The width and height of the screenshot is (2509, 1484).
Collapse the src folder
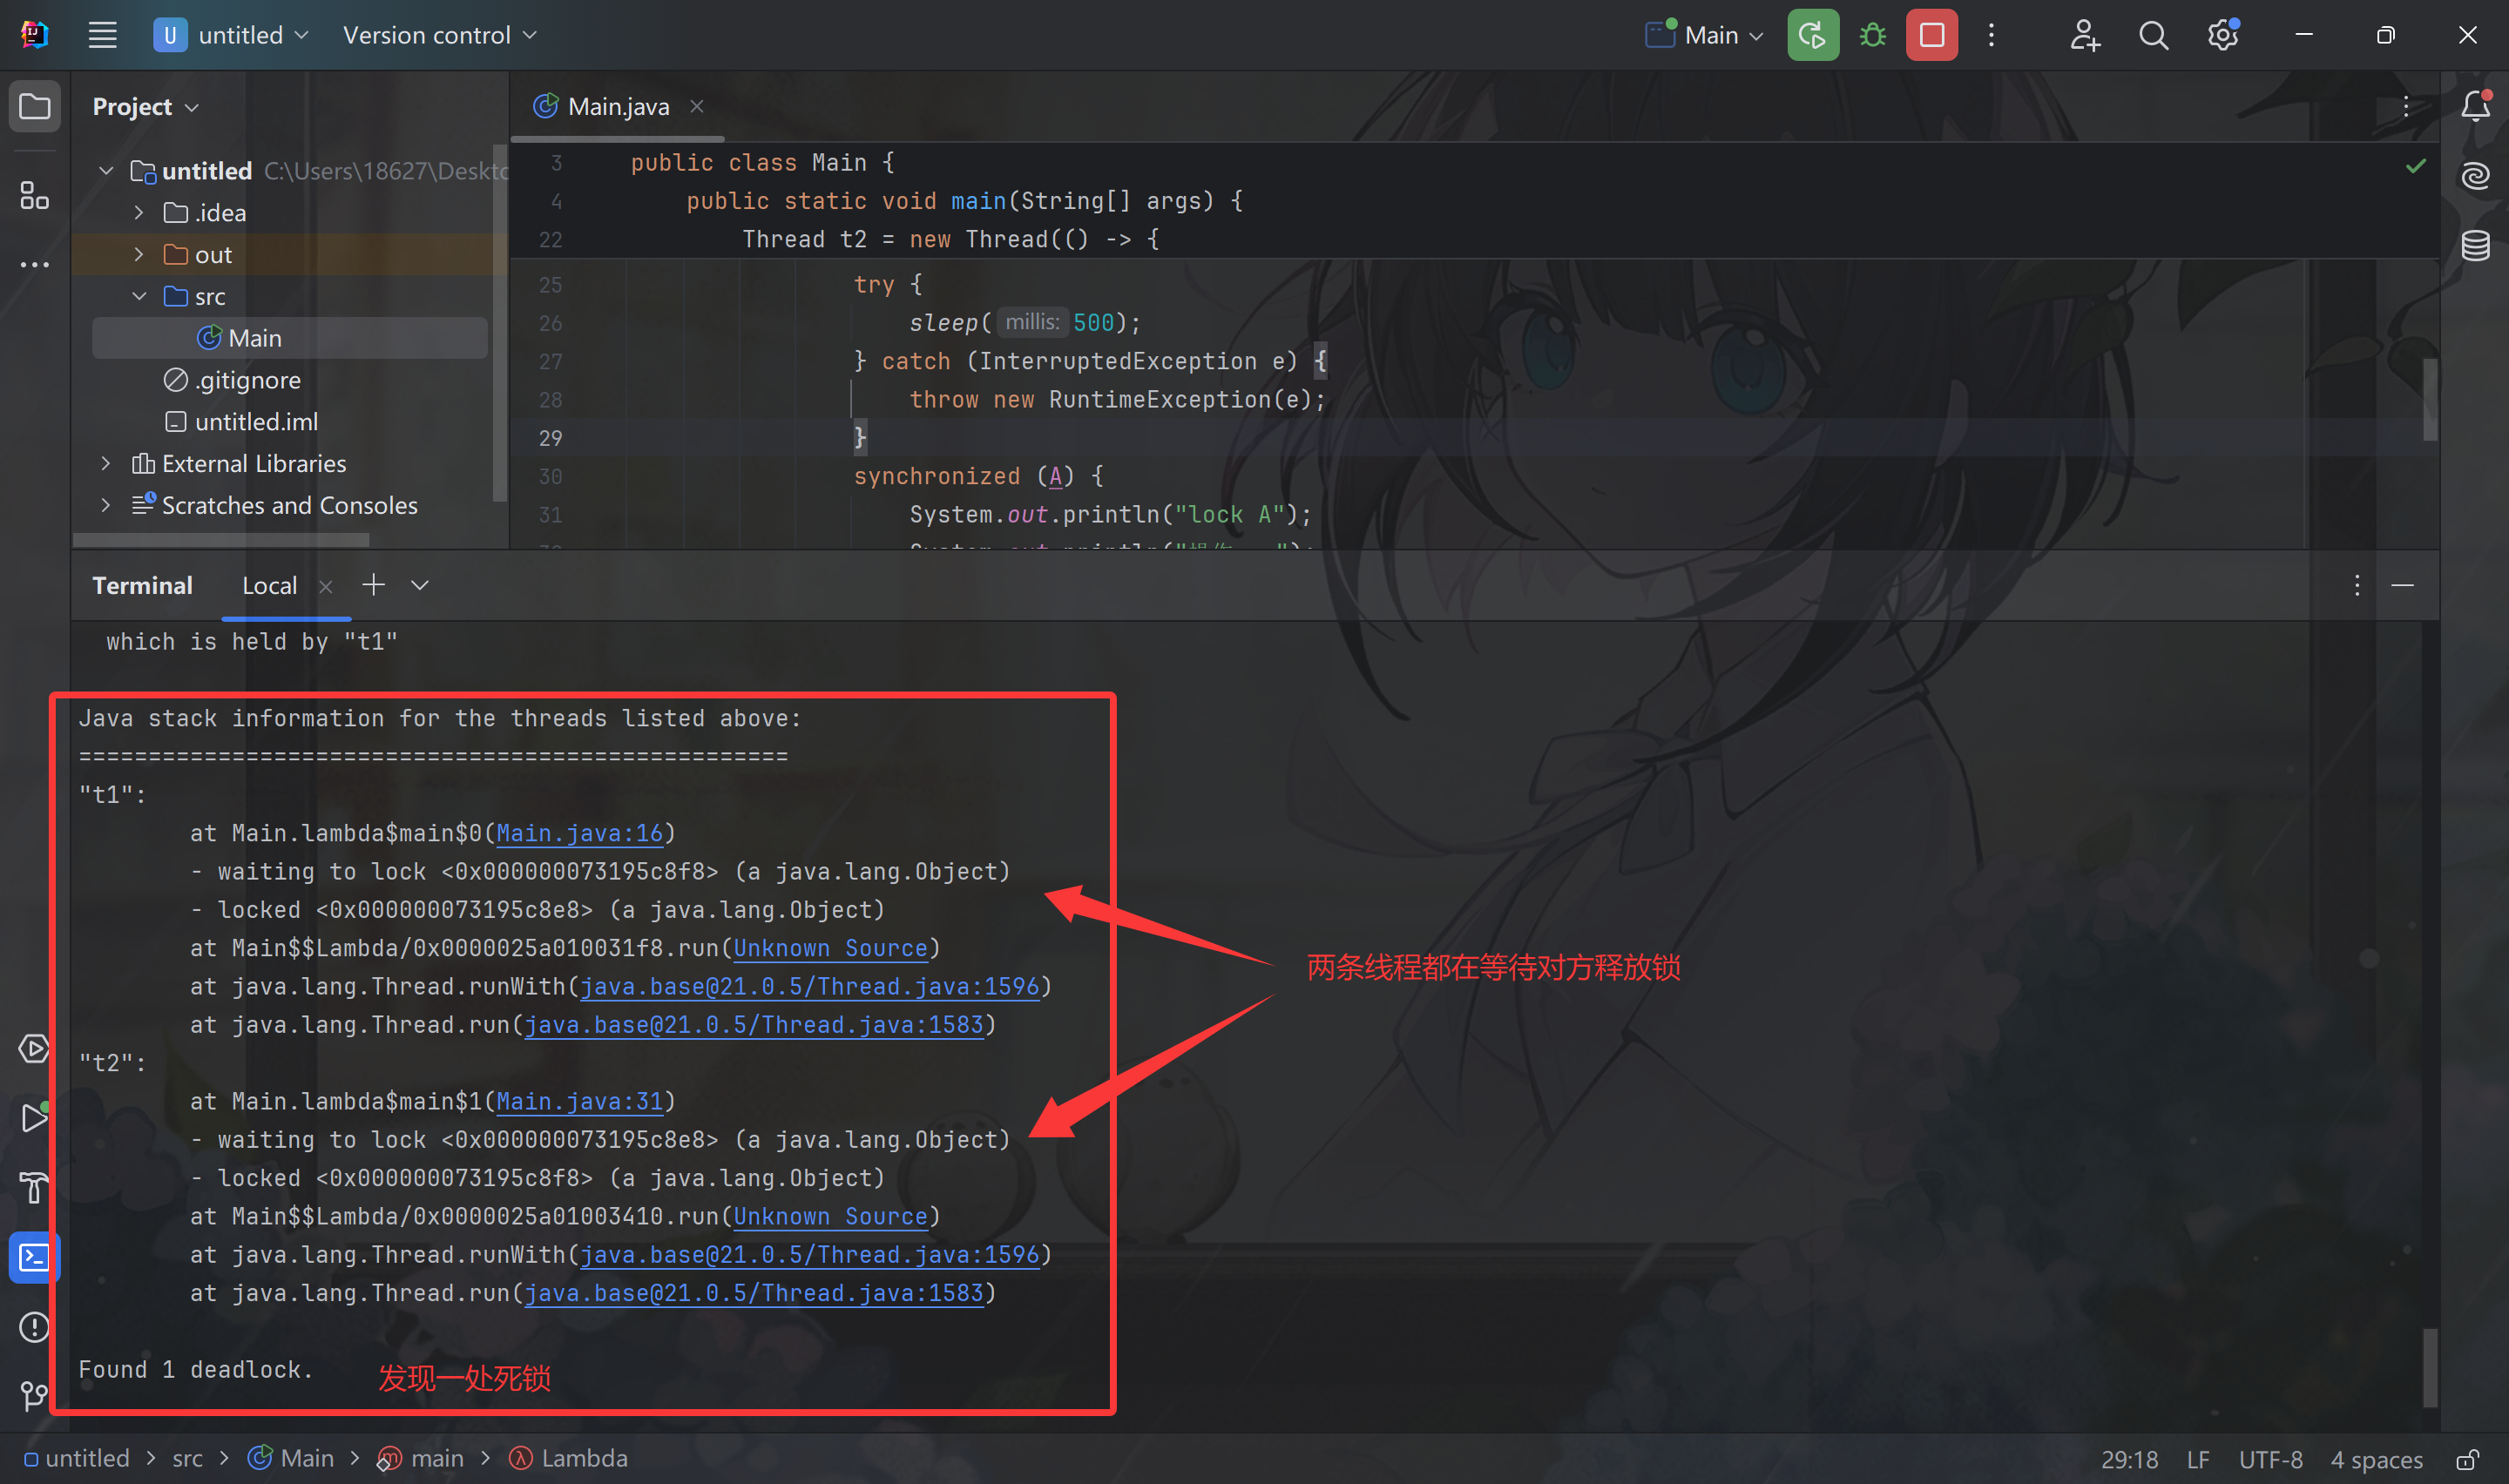point(139,297)
